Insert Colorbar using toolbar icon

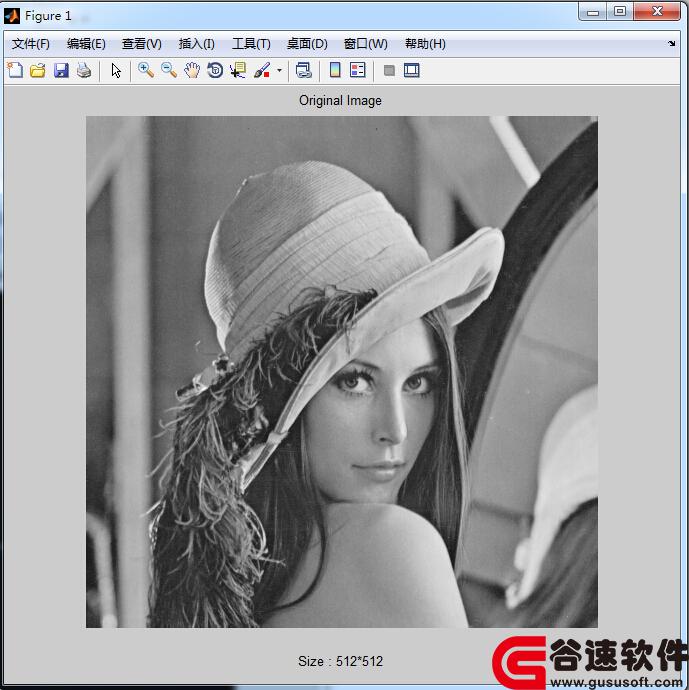coord(335,70)
